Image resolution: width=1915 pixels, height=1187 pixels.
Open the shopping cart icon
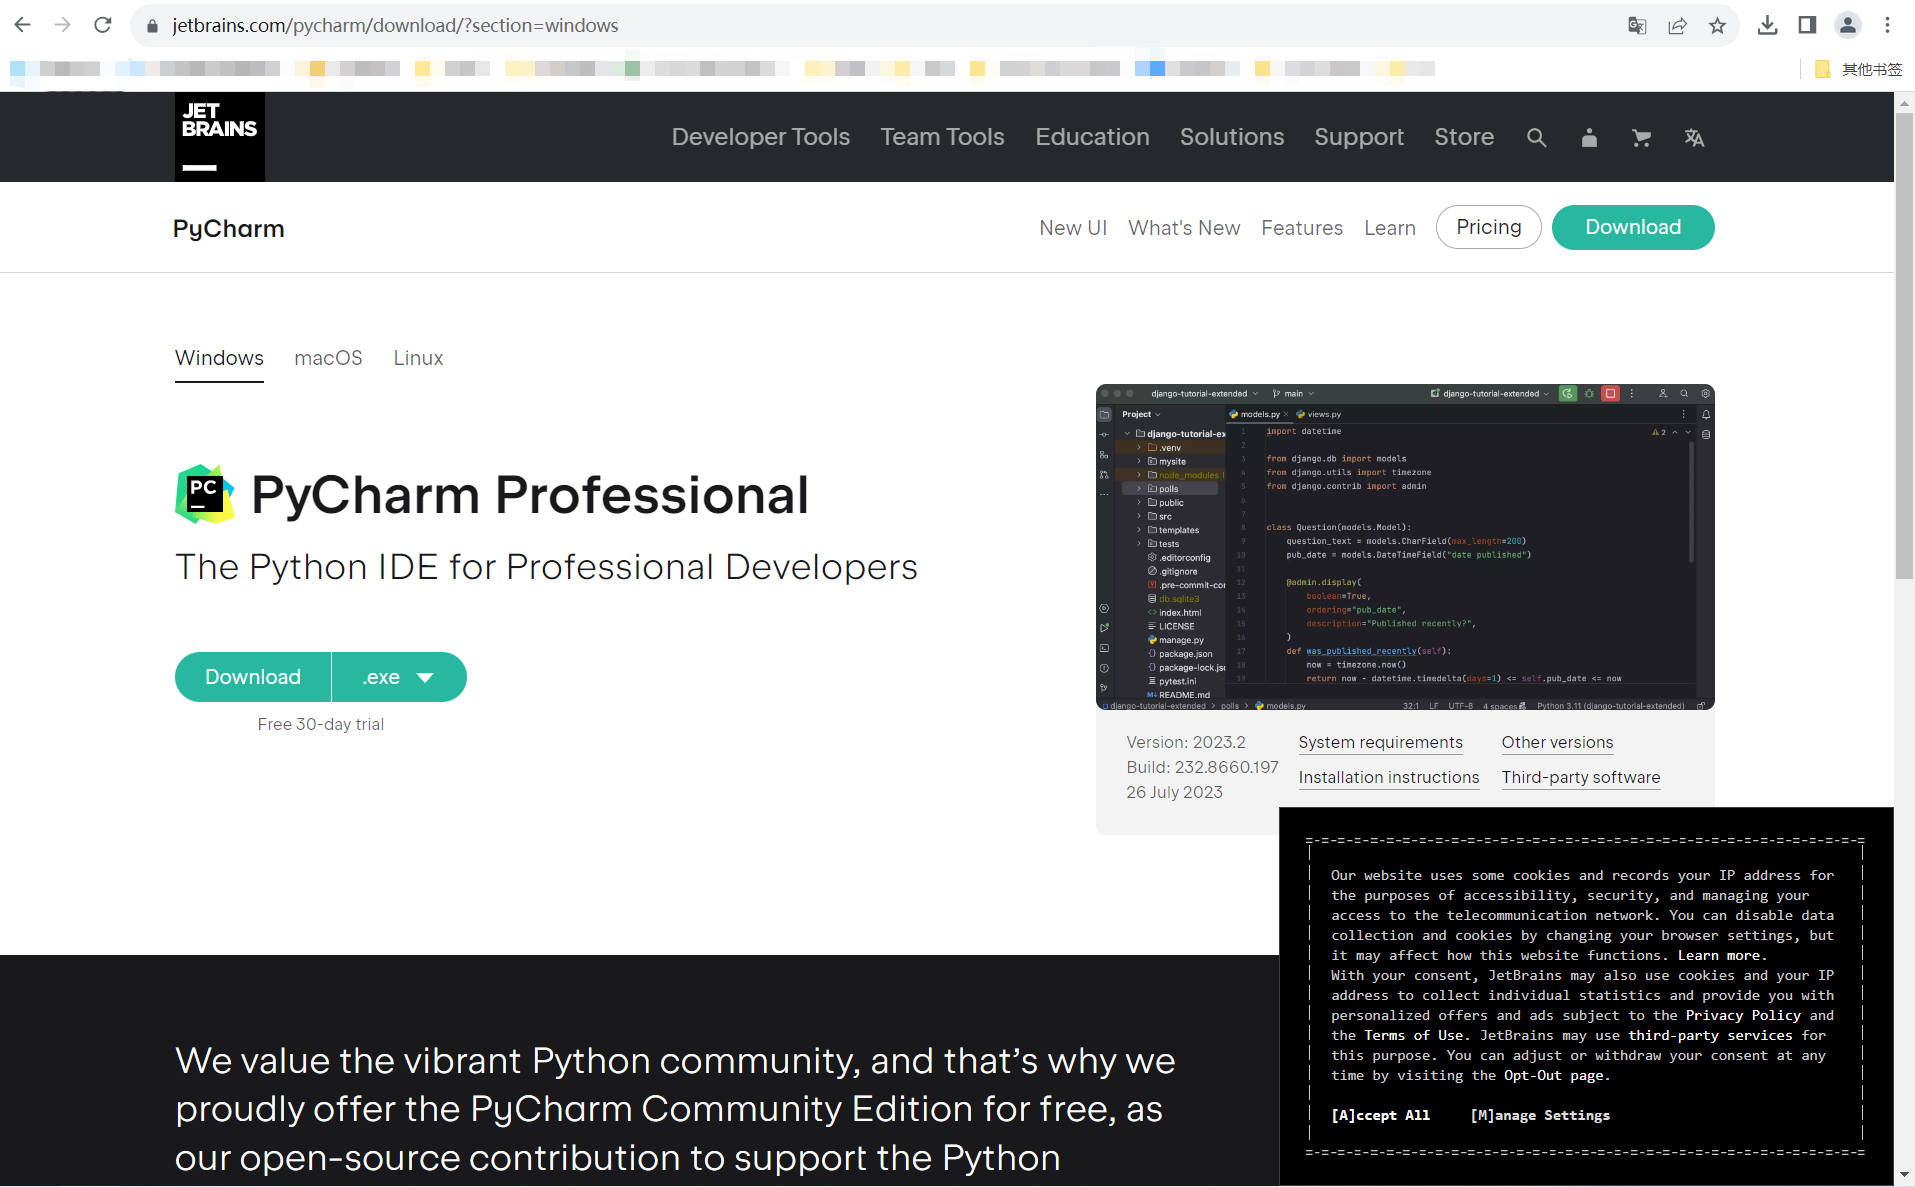(1641, 138)
